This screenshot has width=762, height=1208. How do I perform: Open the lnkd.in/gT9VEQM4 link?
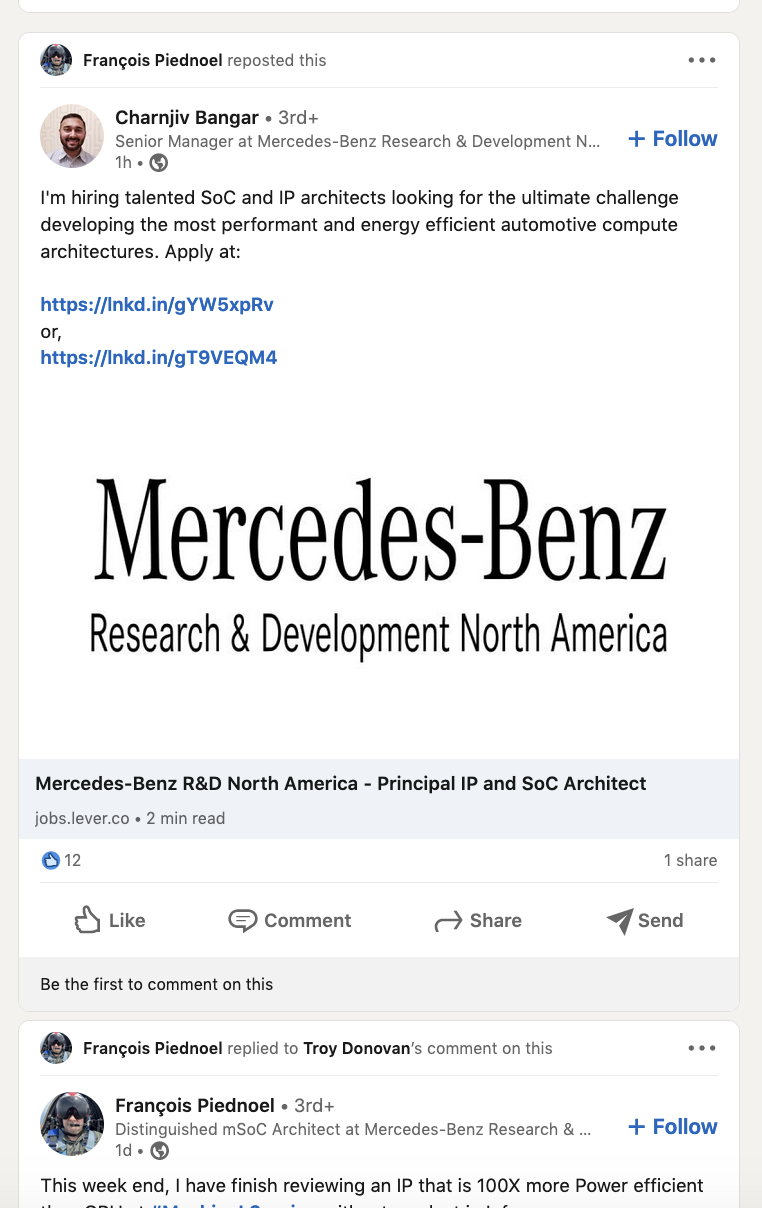pyautogui.click(x=159, y=357)
